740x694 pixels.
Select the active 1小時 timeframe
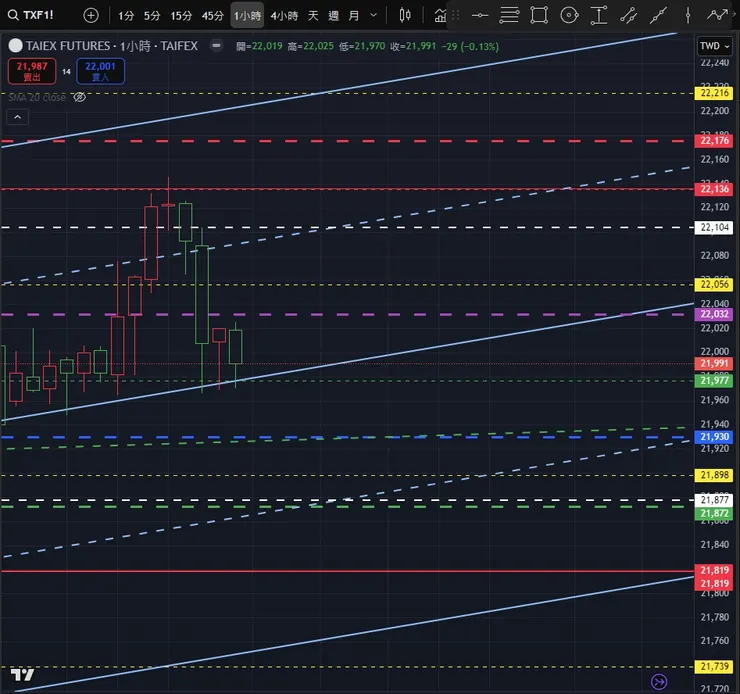(247, 16)
